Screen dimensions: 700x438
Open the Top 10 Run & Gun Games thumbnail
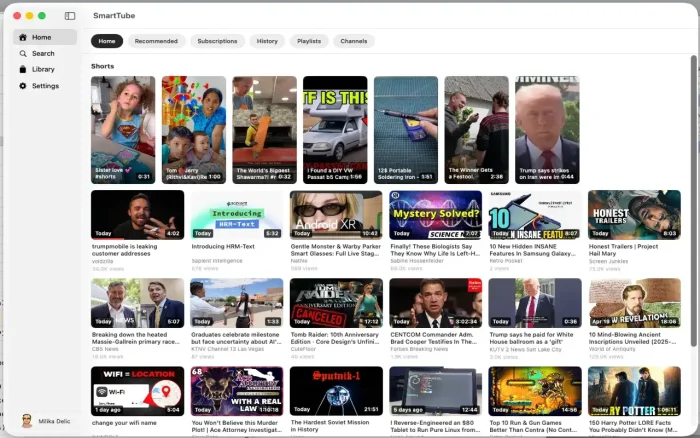click(x=535, y=391)
